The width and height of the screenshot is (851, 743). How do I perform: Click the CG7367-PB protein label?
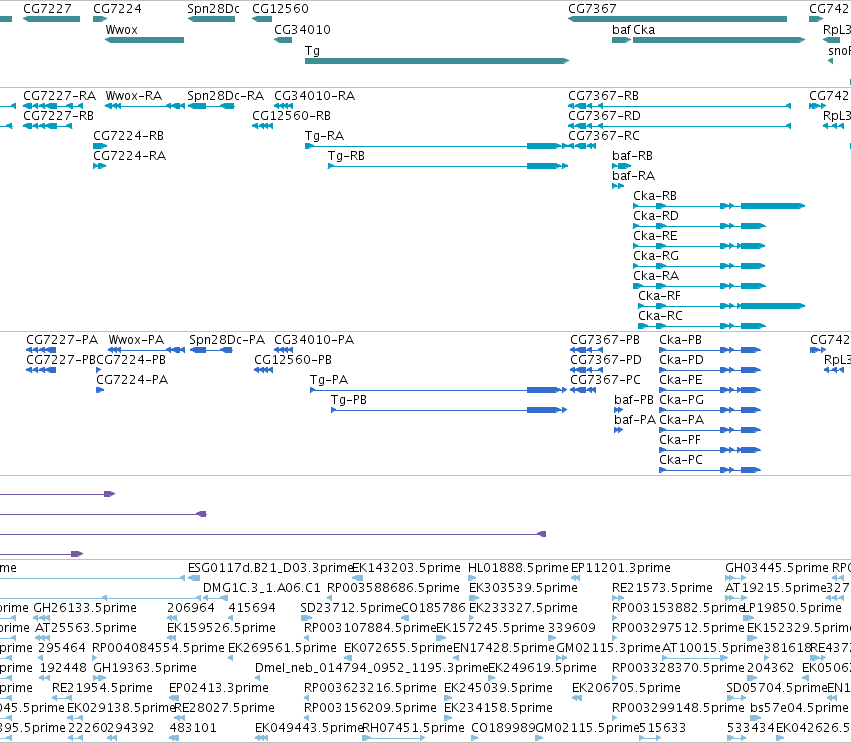[605, 340]
